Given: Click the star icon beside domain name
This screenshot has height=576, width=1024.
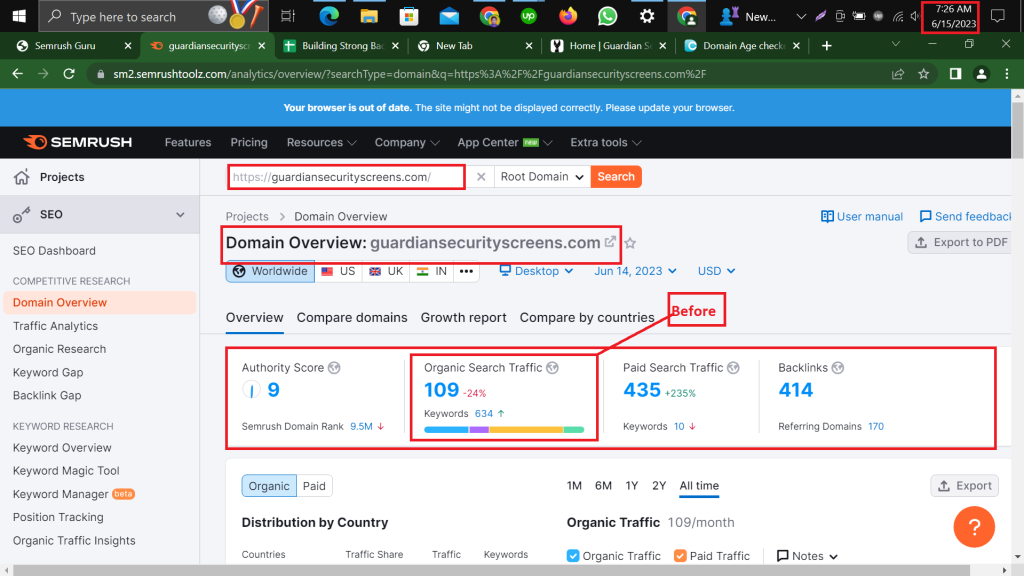Looking at the screenshot, I should (630, 243).
